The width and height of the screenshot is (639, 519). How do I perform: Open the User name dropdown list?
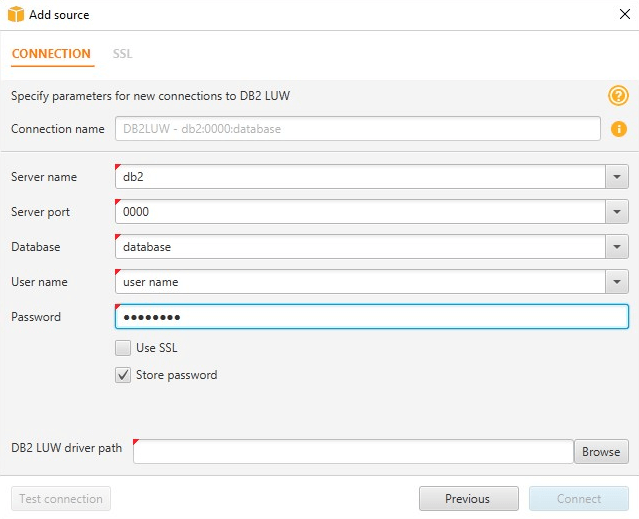click(617, 282)
